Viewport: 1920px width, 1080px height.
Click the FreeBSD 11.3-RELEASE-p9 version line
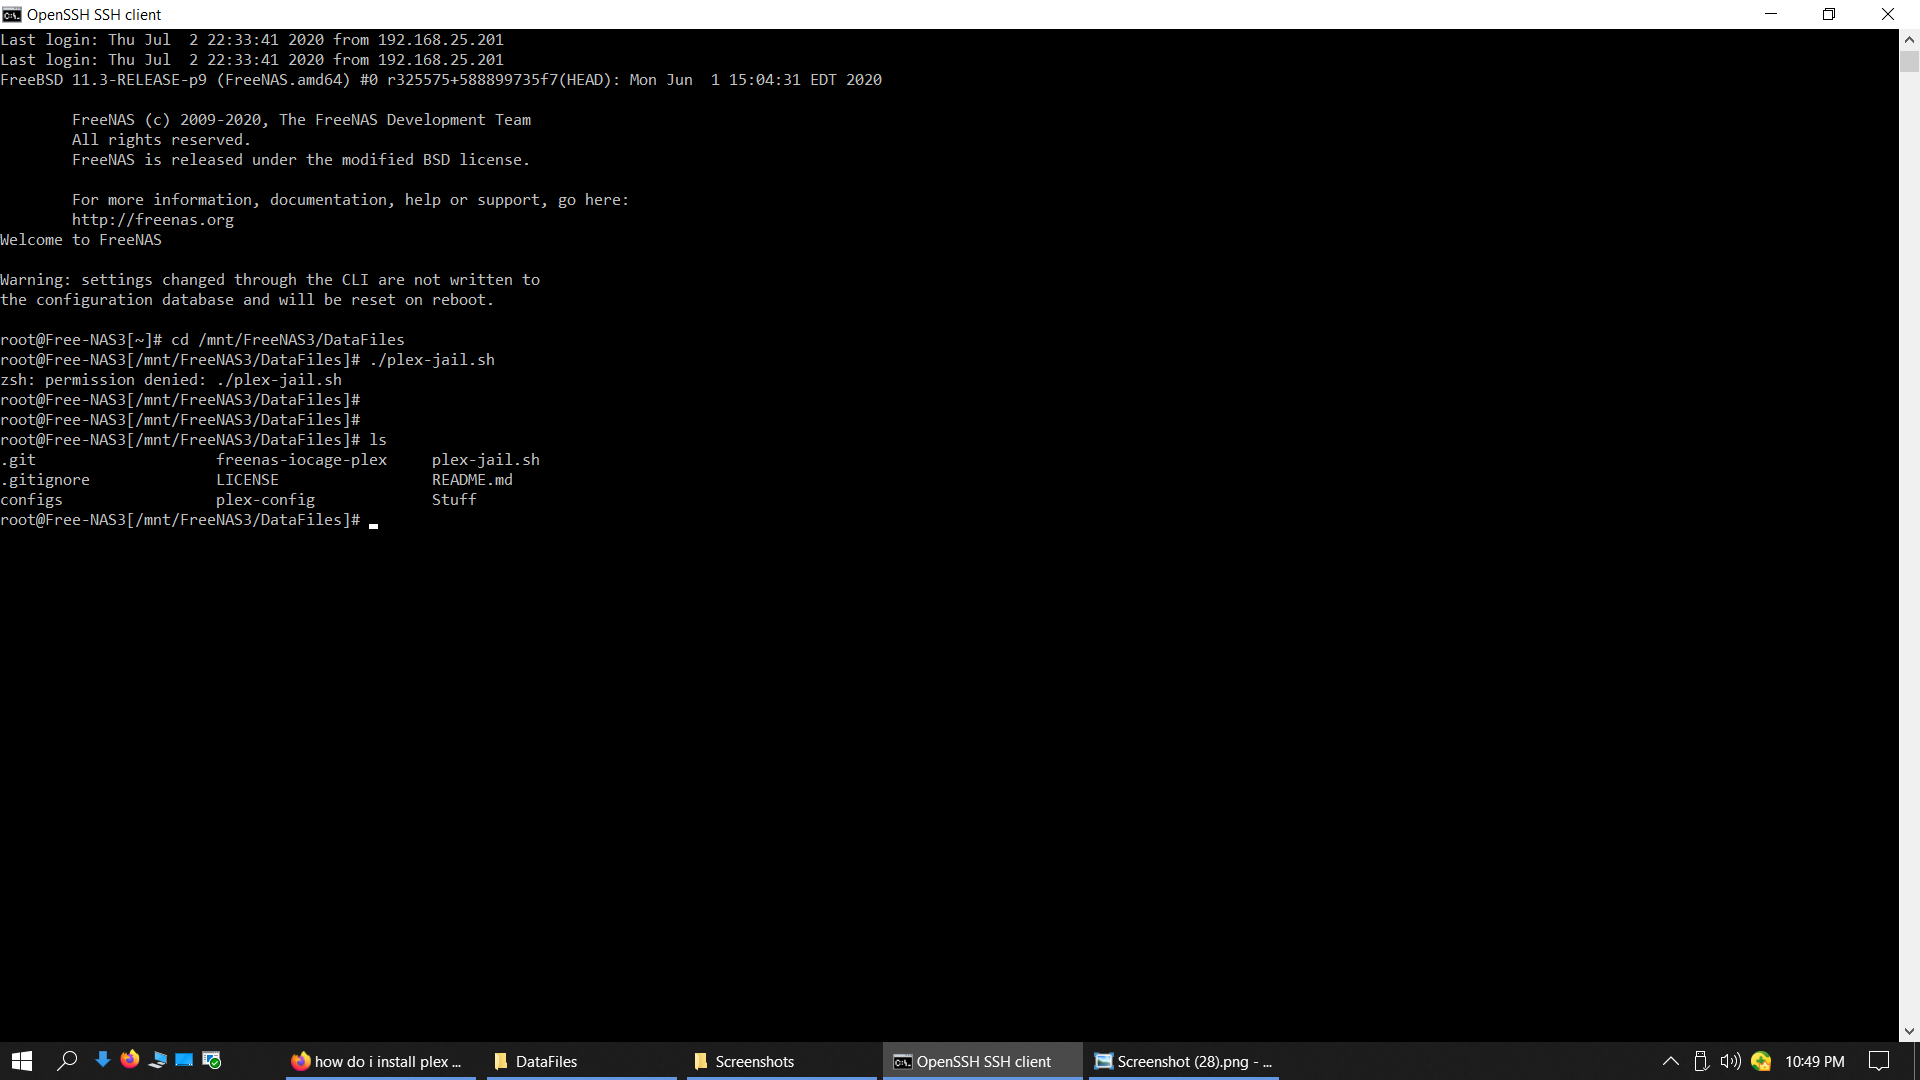[x=441, y=80]
